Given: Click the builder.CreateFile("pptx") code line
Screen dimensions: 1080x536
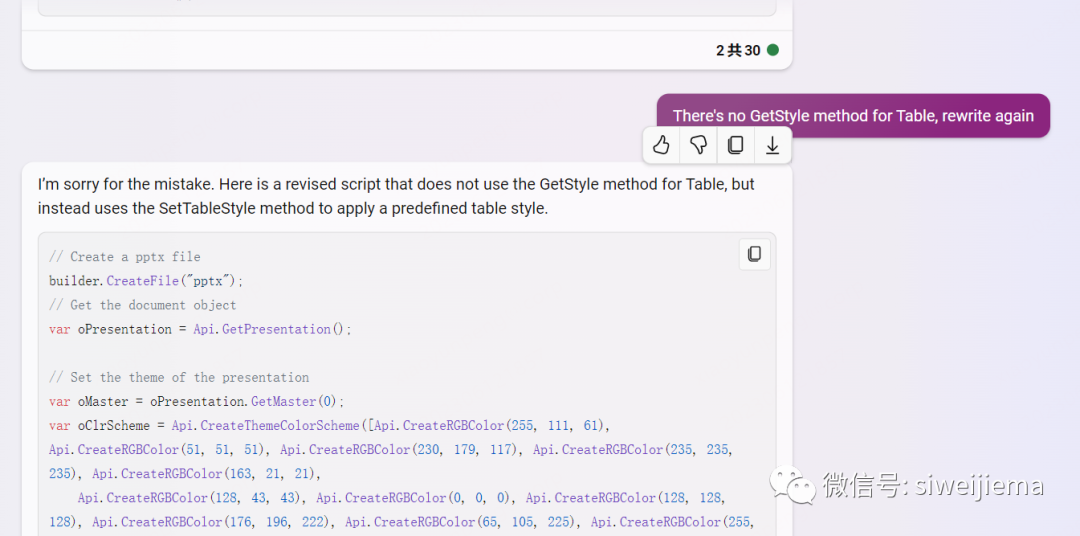Looking at the screenshot, I should (x=146, y=281).
